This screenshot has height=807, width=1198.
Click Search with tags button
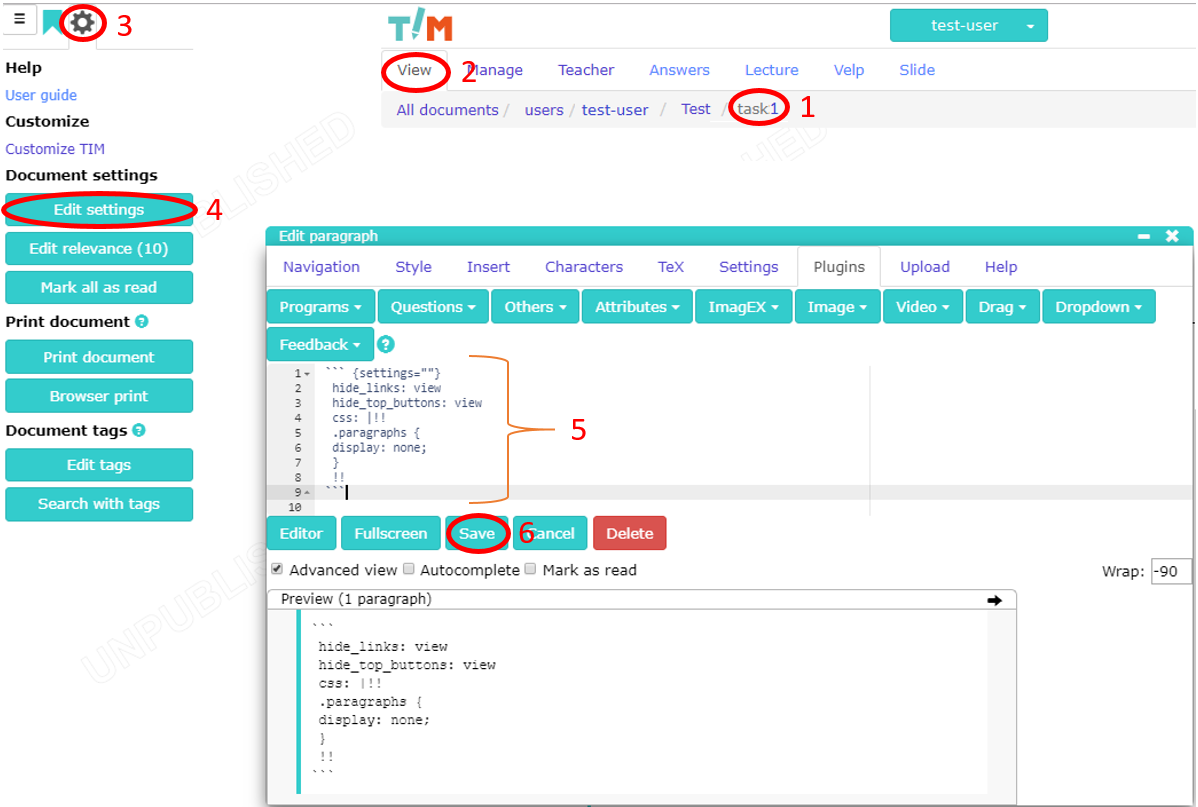[99, 504]
